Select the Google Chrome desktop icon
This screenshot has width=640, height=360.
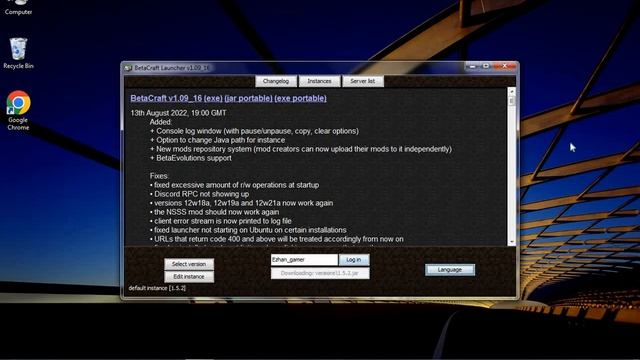18,111
